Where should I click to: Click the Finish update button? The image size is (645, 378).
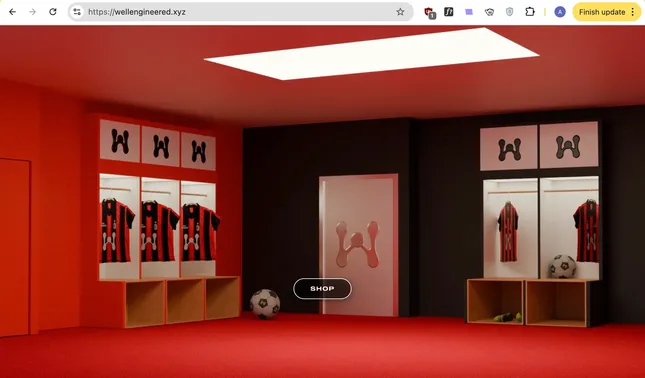pyautogui.click(x=602, y=12)
